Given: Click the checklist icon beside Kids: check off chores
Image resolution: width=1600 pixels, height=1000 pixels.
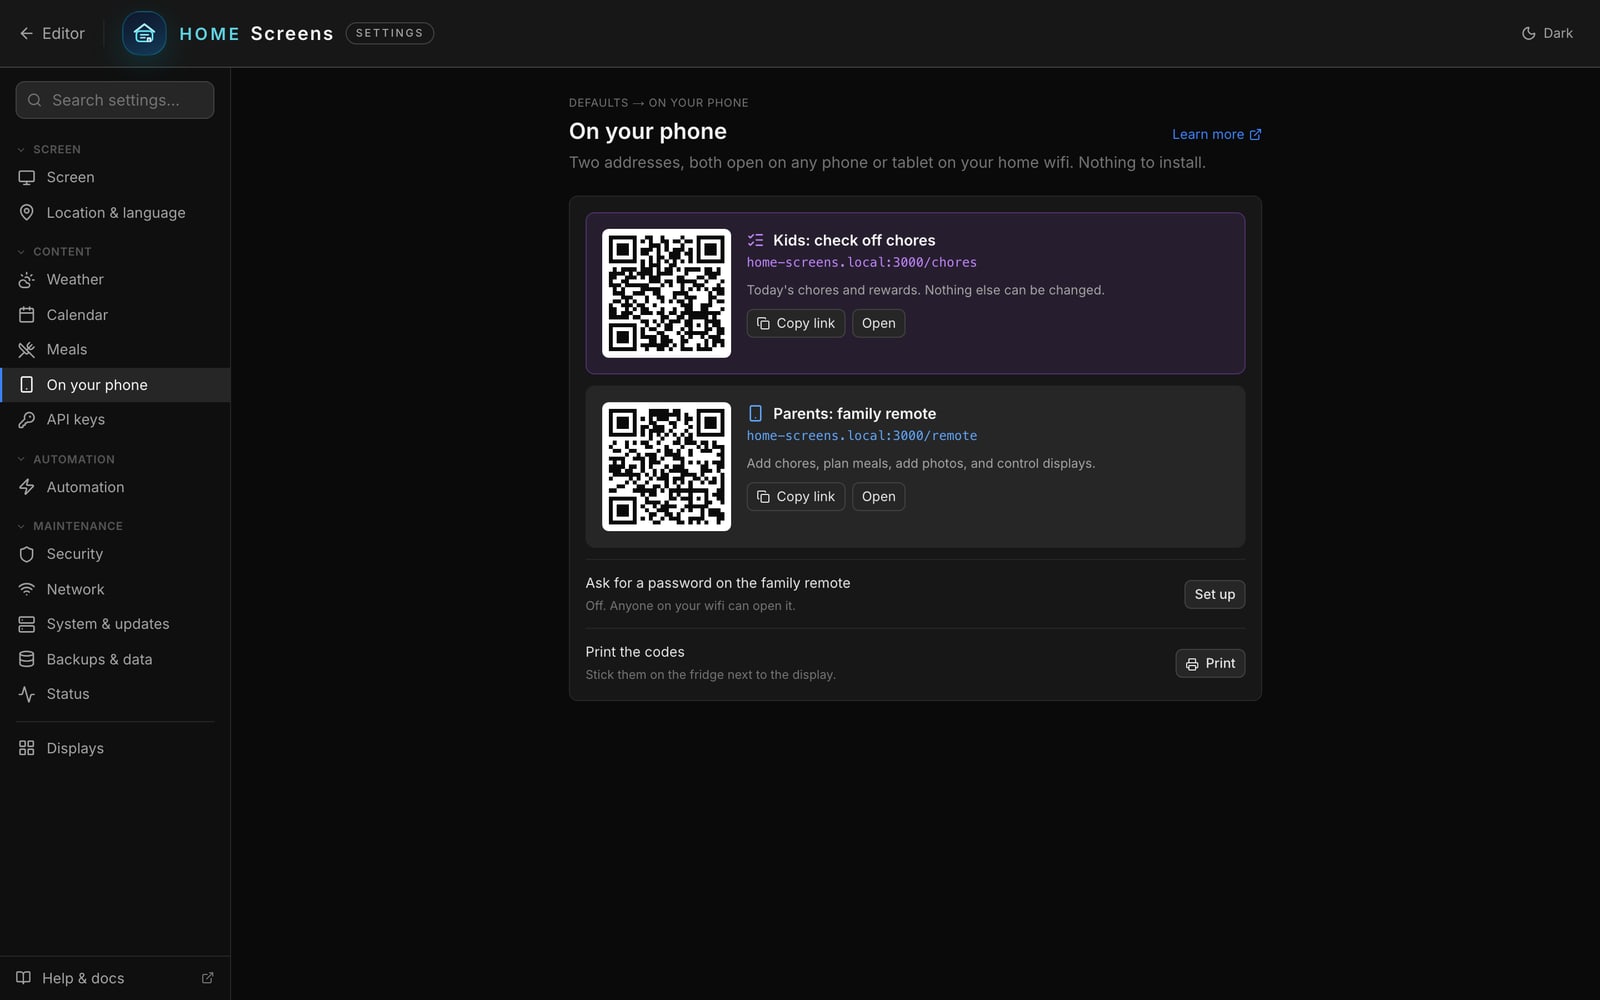Looking at the screenshot, I should pos(756,240).
